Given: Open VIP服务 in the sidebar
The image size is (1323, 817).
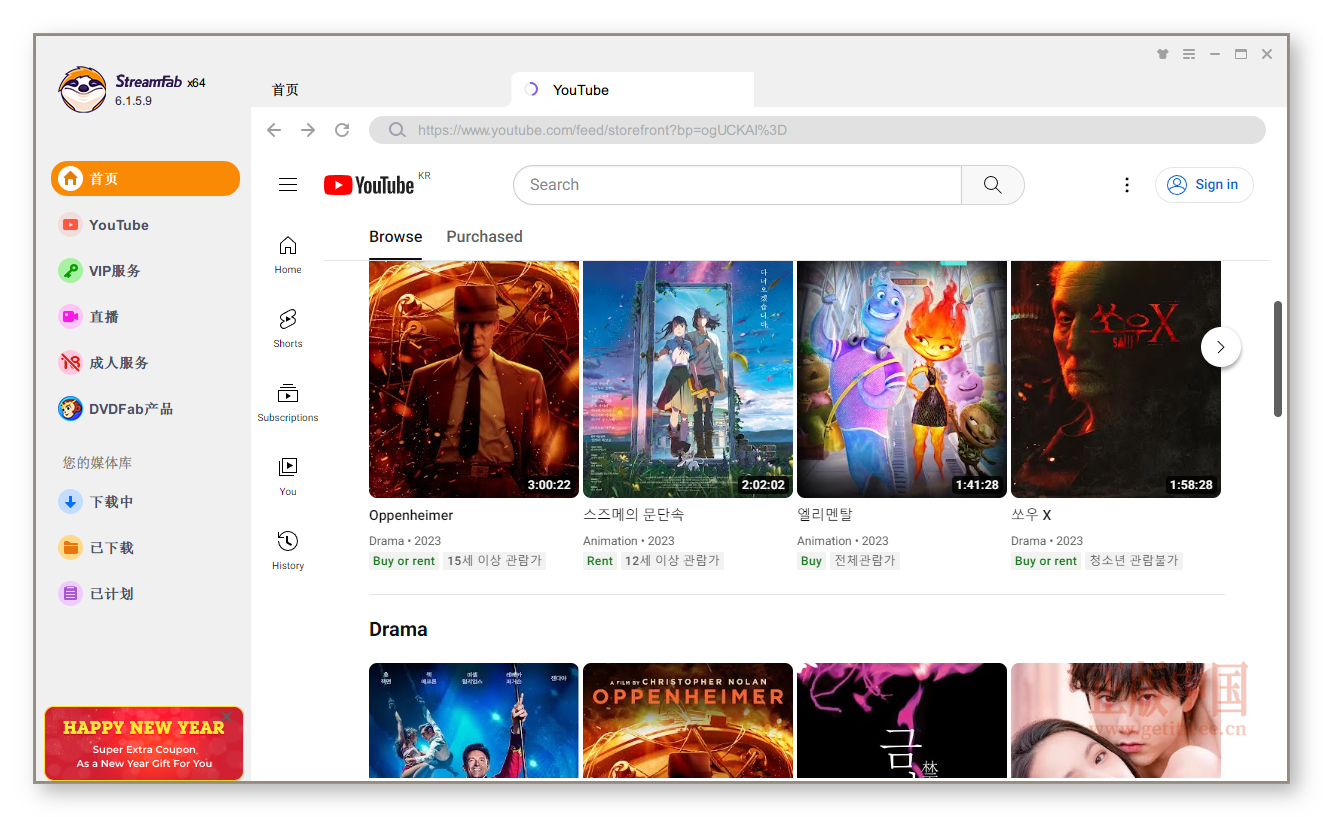Looking at the screenshot, I should coord(100,271).
